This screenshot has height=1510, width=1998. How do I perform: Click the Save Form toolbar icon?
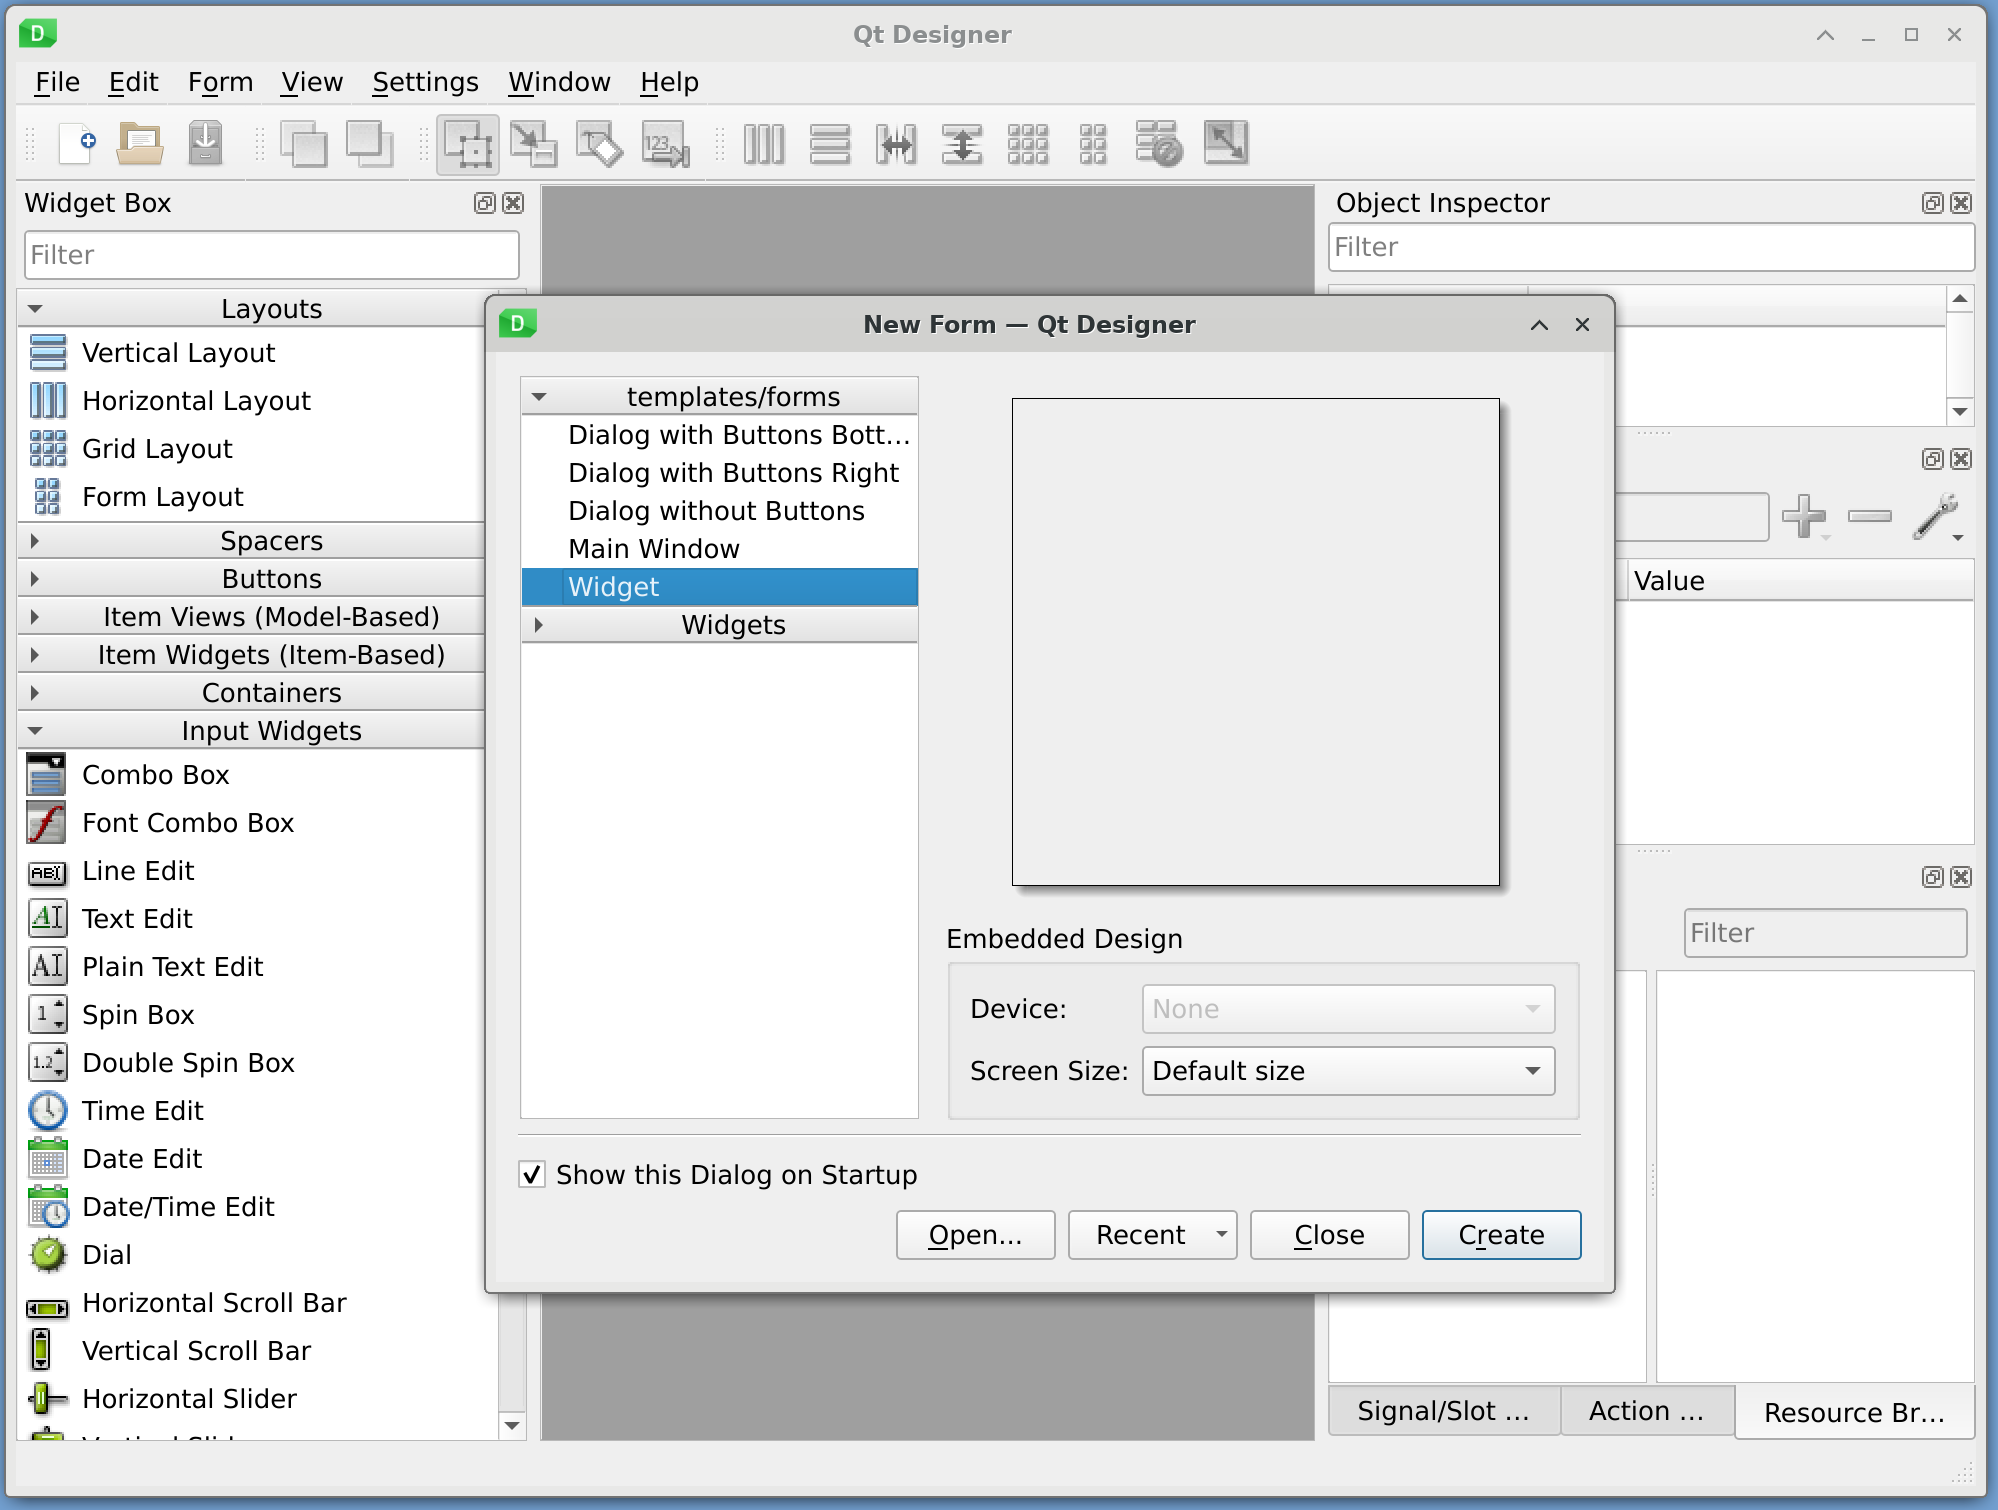pos(205,143)
